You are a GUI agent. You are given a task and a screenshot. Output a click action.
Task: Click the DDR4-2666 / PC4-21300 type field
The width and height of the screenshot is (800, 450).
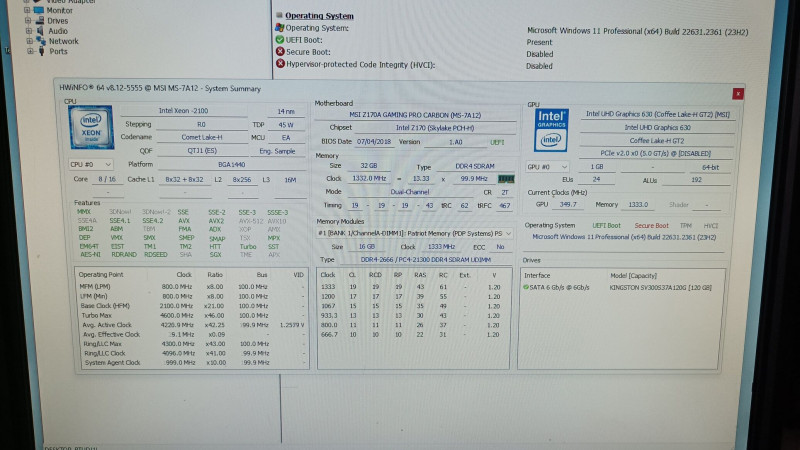426,260
